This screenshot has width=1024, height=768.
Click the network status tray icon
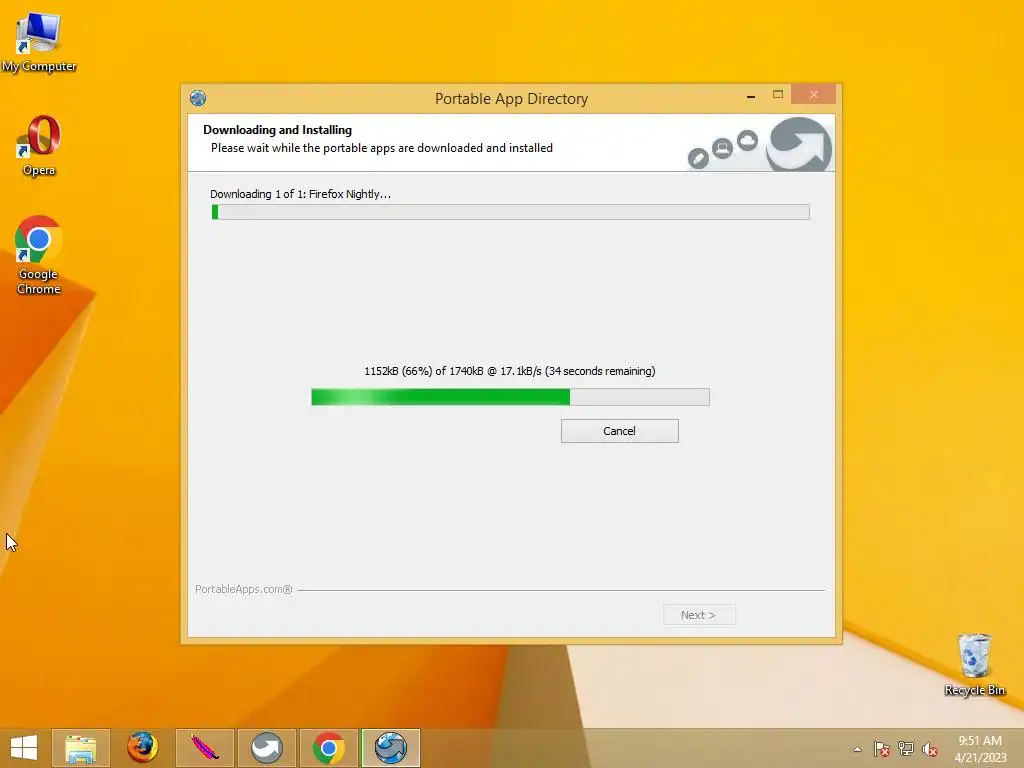(x=906, y=749)
